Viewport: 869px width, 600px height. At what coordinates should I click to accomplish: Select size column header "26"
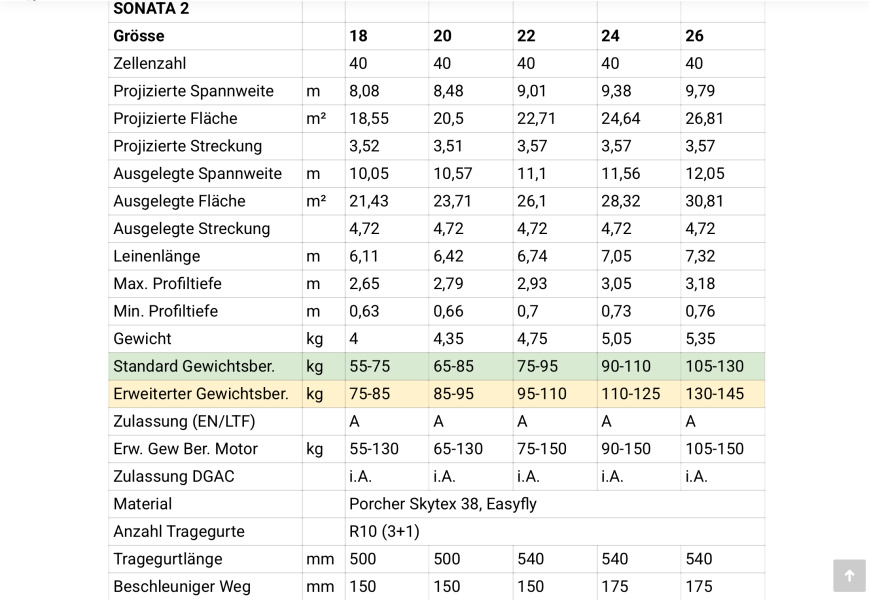(x=694, y=36)
